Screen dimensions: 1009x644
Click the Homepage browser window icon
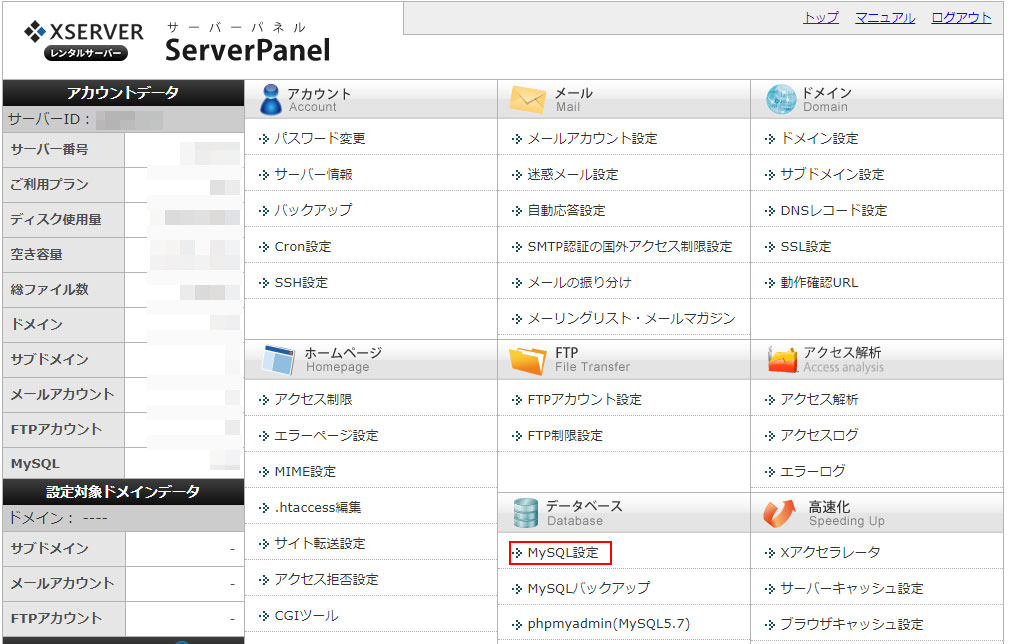point(278,360)
